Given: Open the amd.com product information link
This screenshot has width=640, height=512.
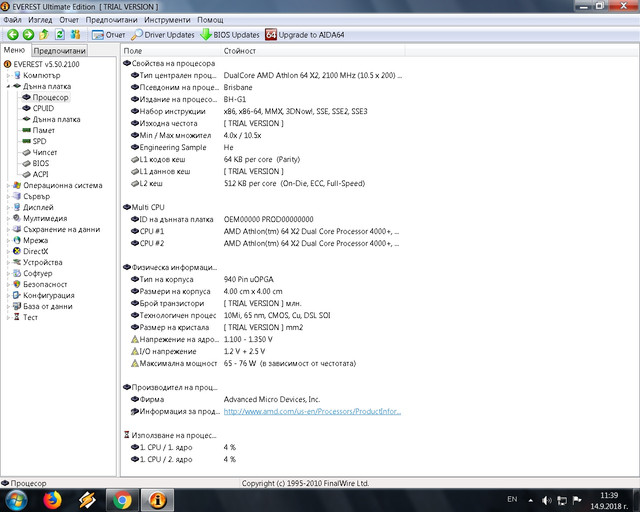Looking at the screenshot, I should [x=312, y=412].
